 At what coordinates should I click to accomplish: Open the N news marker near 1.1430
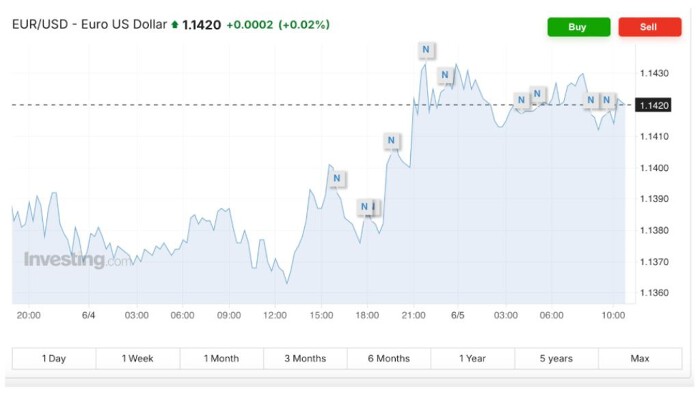click(445, 75)
